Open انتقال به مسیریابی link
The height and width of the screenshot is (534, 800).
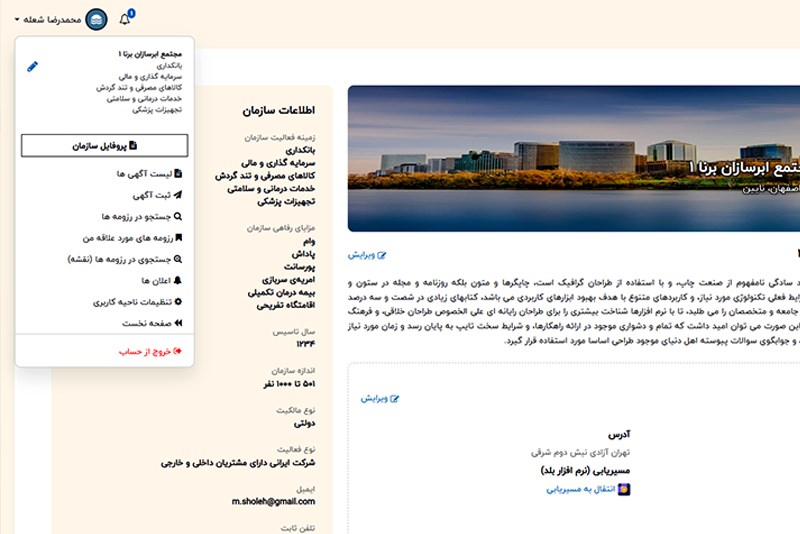[x=581, y=490]
